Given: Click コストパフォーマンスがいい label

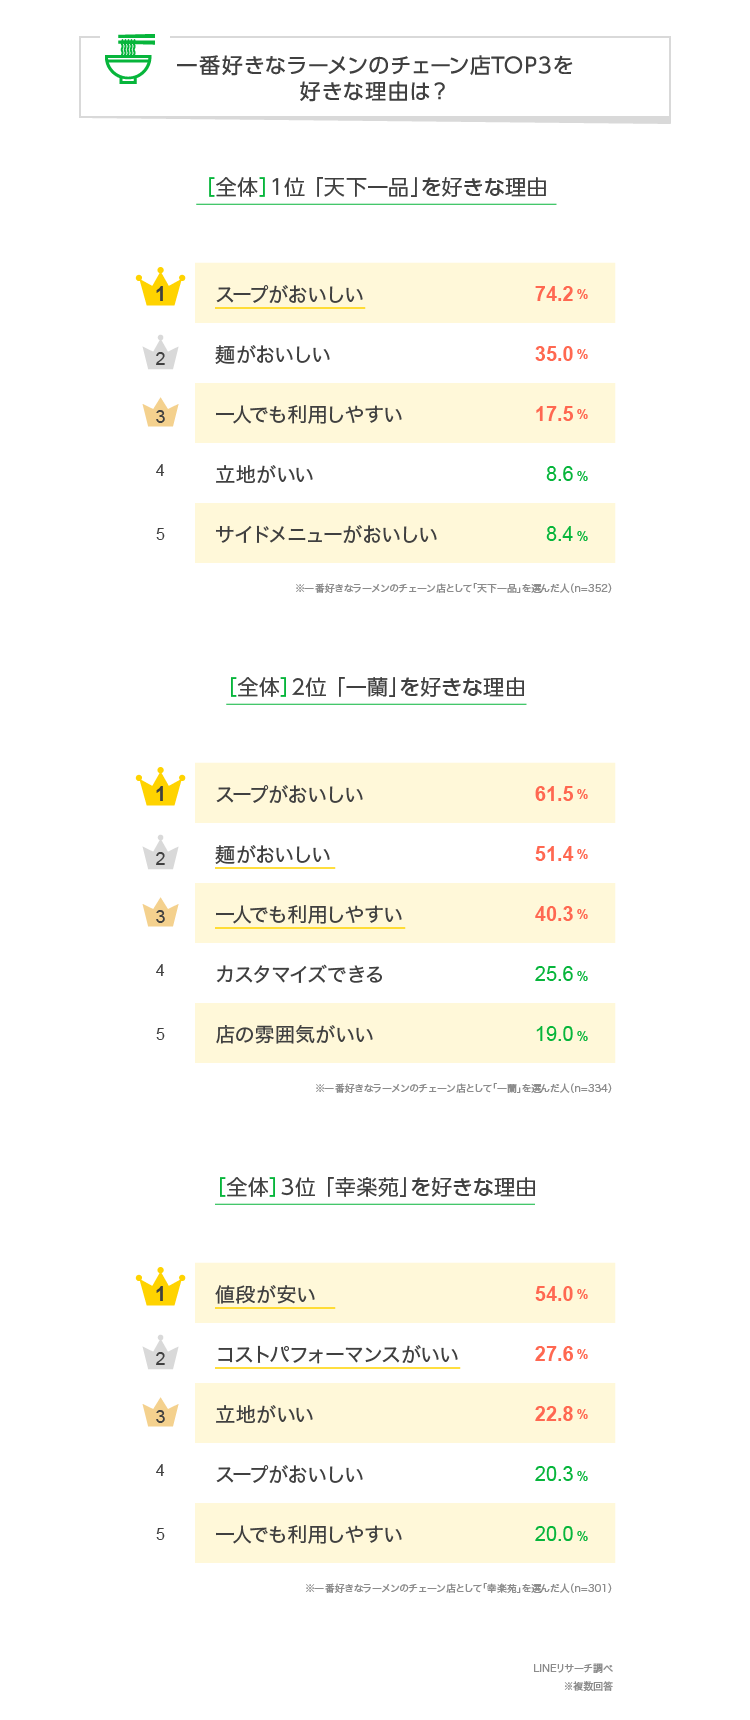Looking at the screenshot, I should (x=337, y=1354).
